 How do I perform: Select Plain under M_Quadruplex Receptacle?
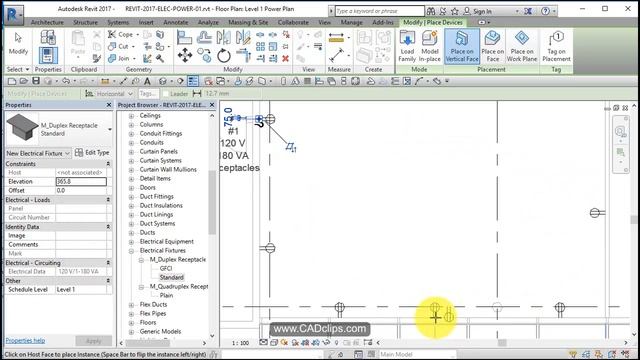166,296
